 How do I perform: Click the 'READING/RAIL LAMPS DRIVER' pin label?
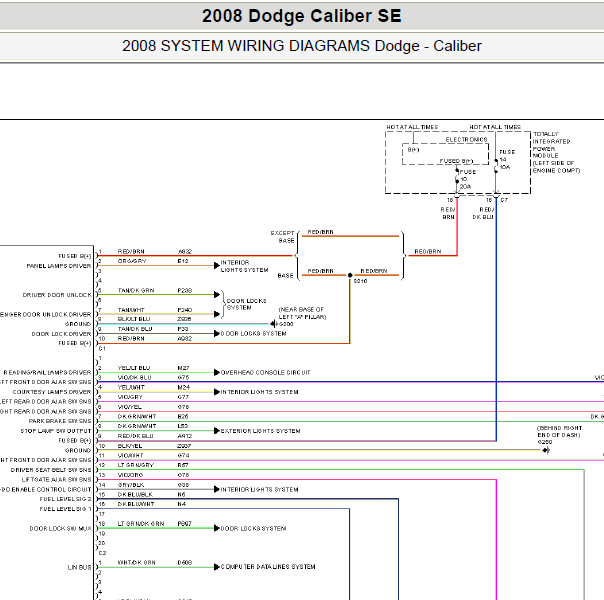point(47,373)
